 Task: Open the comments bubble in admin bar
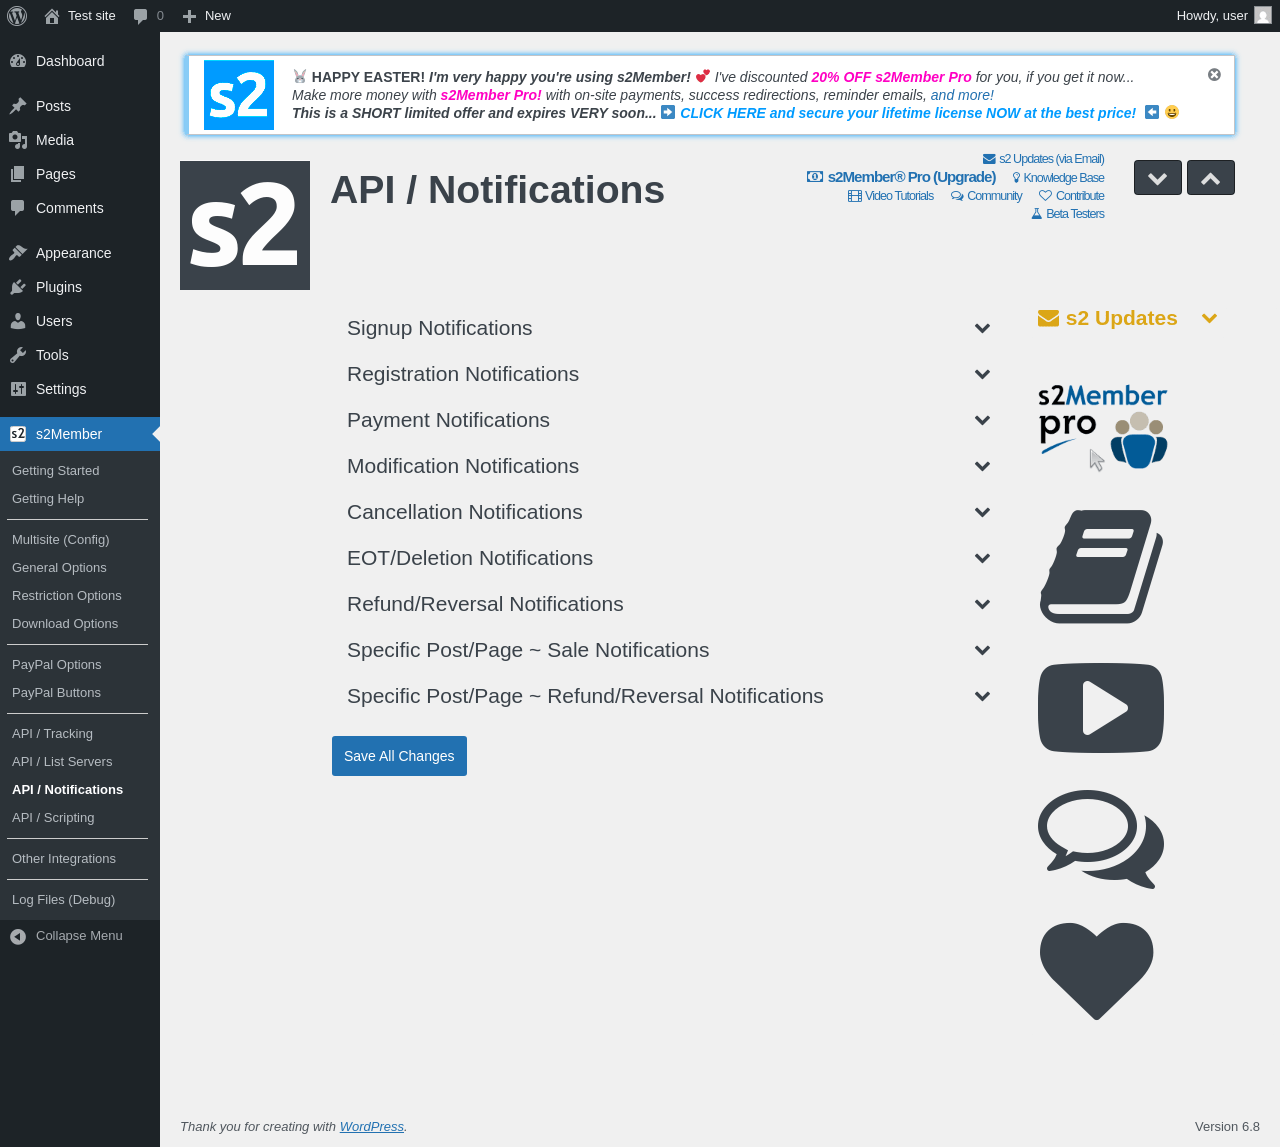148,16
